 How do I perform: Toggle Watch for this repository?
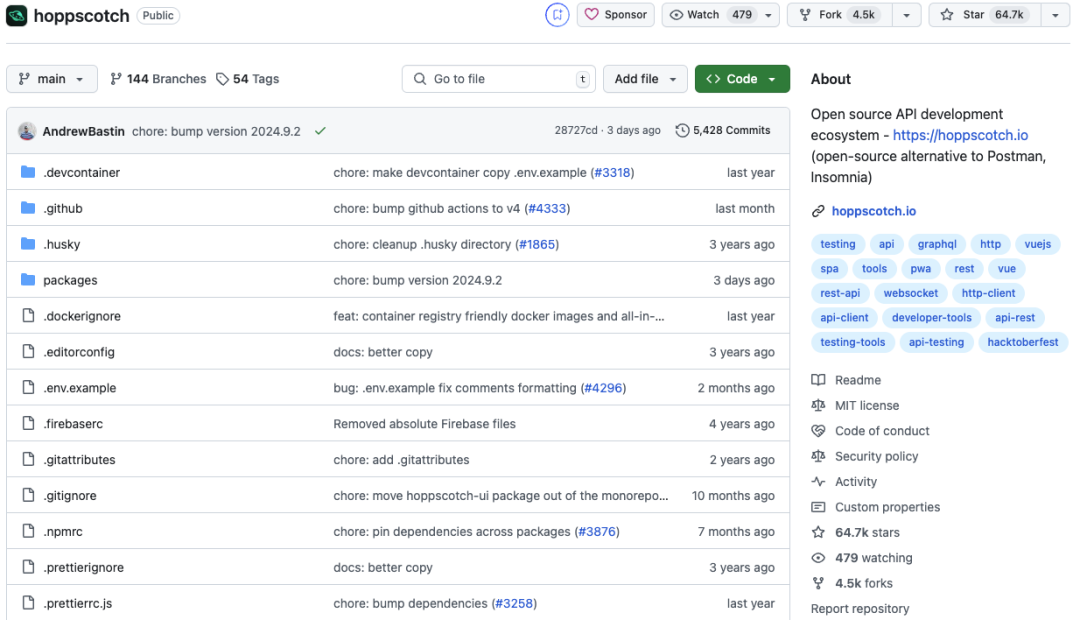(711, 15)
